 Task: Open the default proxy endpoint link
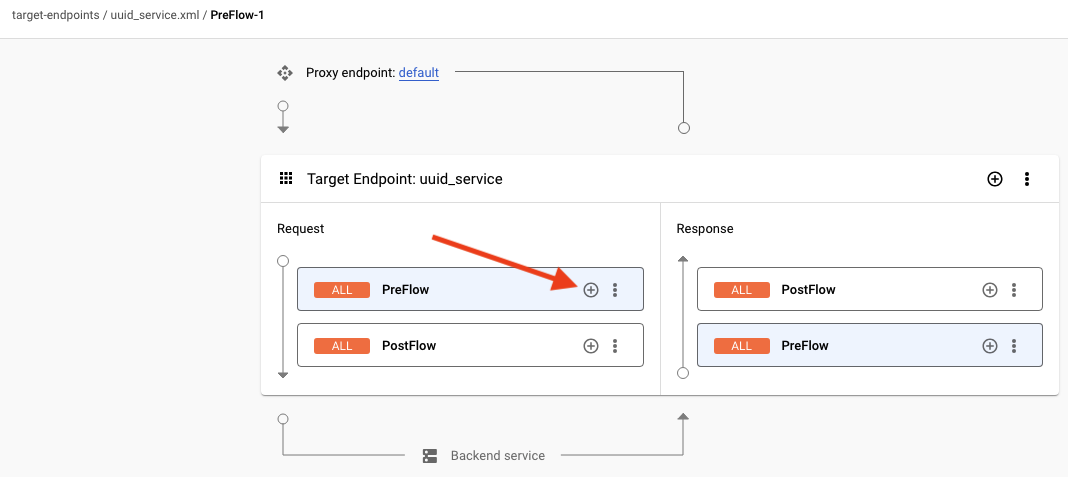419,72
